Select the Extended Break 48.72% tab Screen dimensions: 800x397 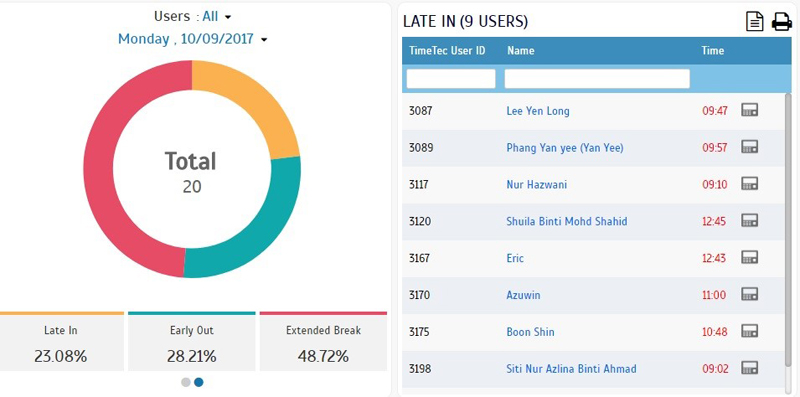323,342
